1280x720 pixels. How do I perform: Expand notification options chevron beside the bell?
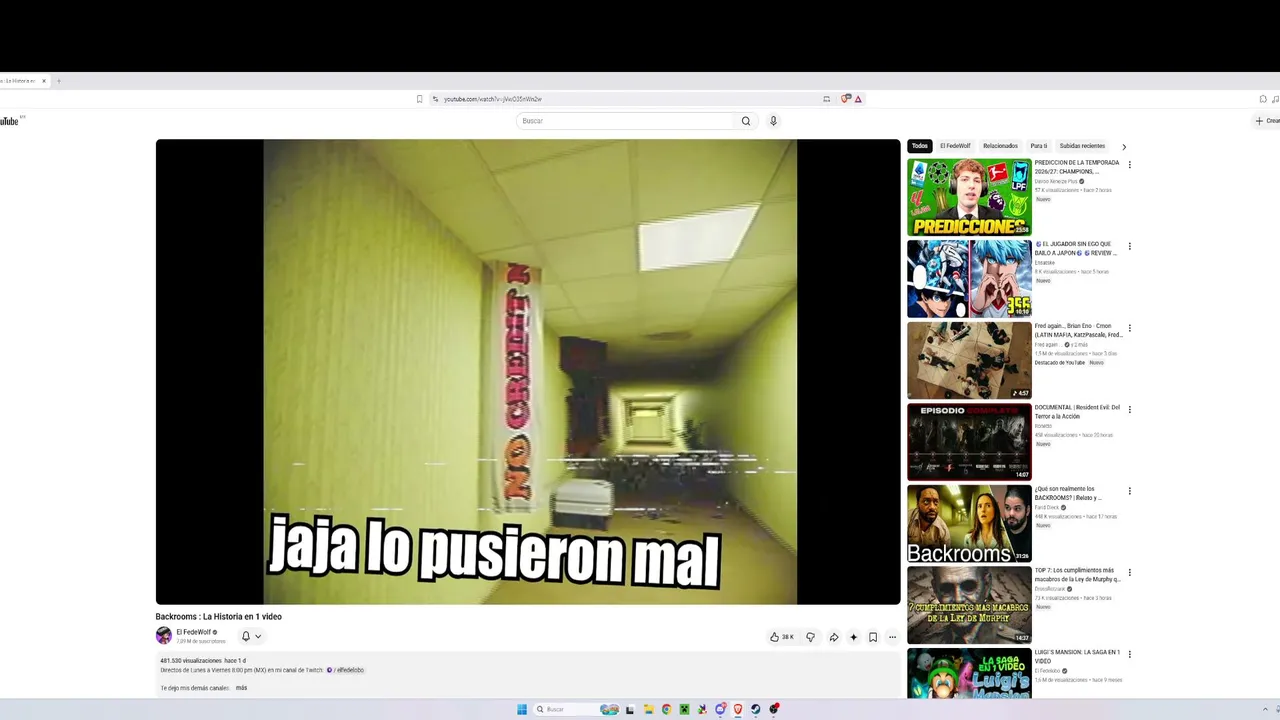click(258, 636)
